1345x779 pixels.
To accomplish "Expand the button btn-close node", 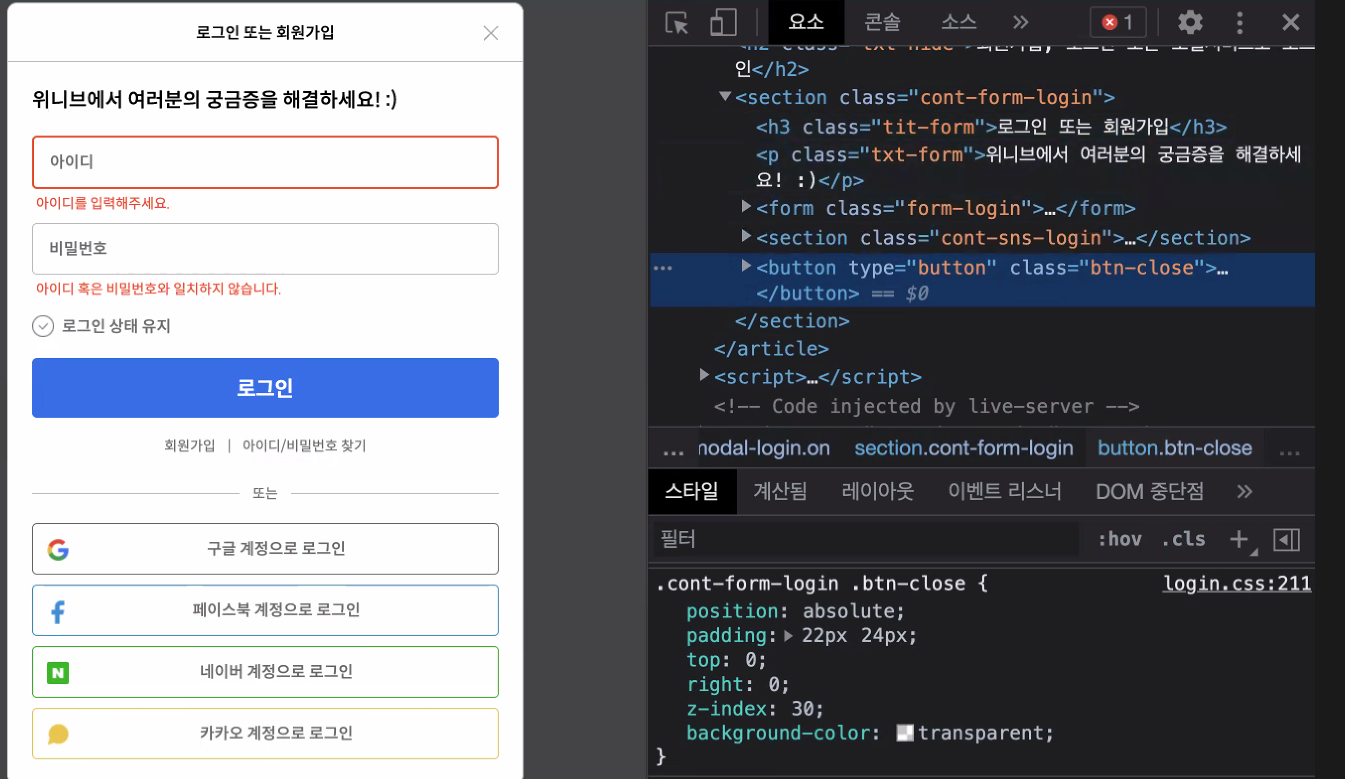I will [746, 266].
